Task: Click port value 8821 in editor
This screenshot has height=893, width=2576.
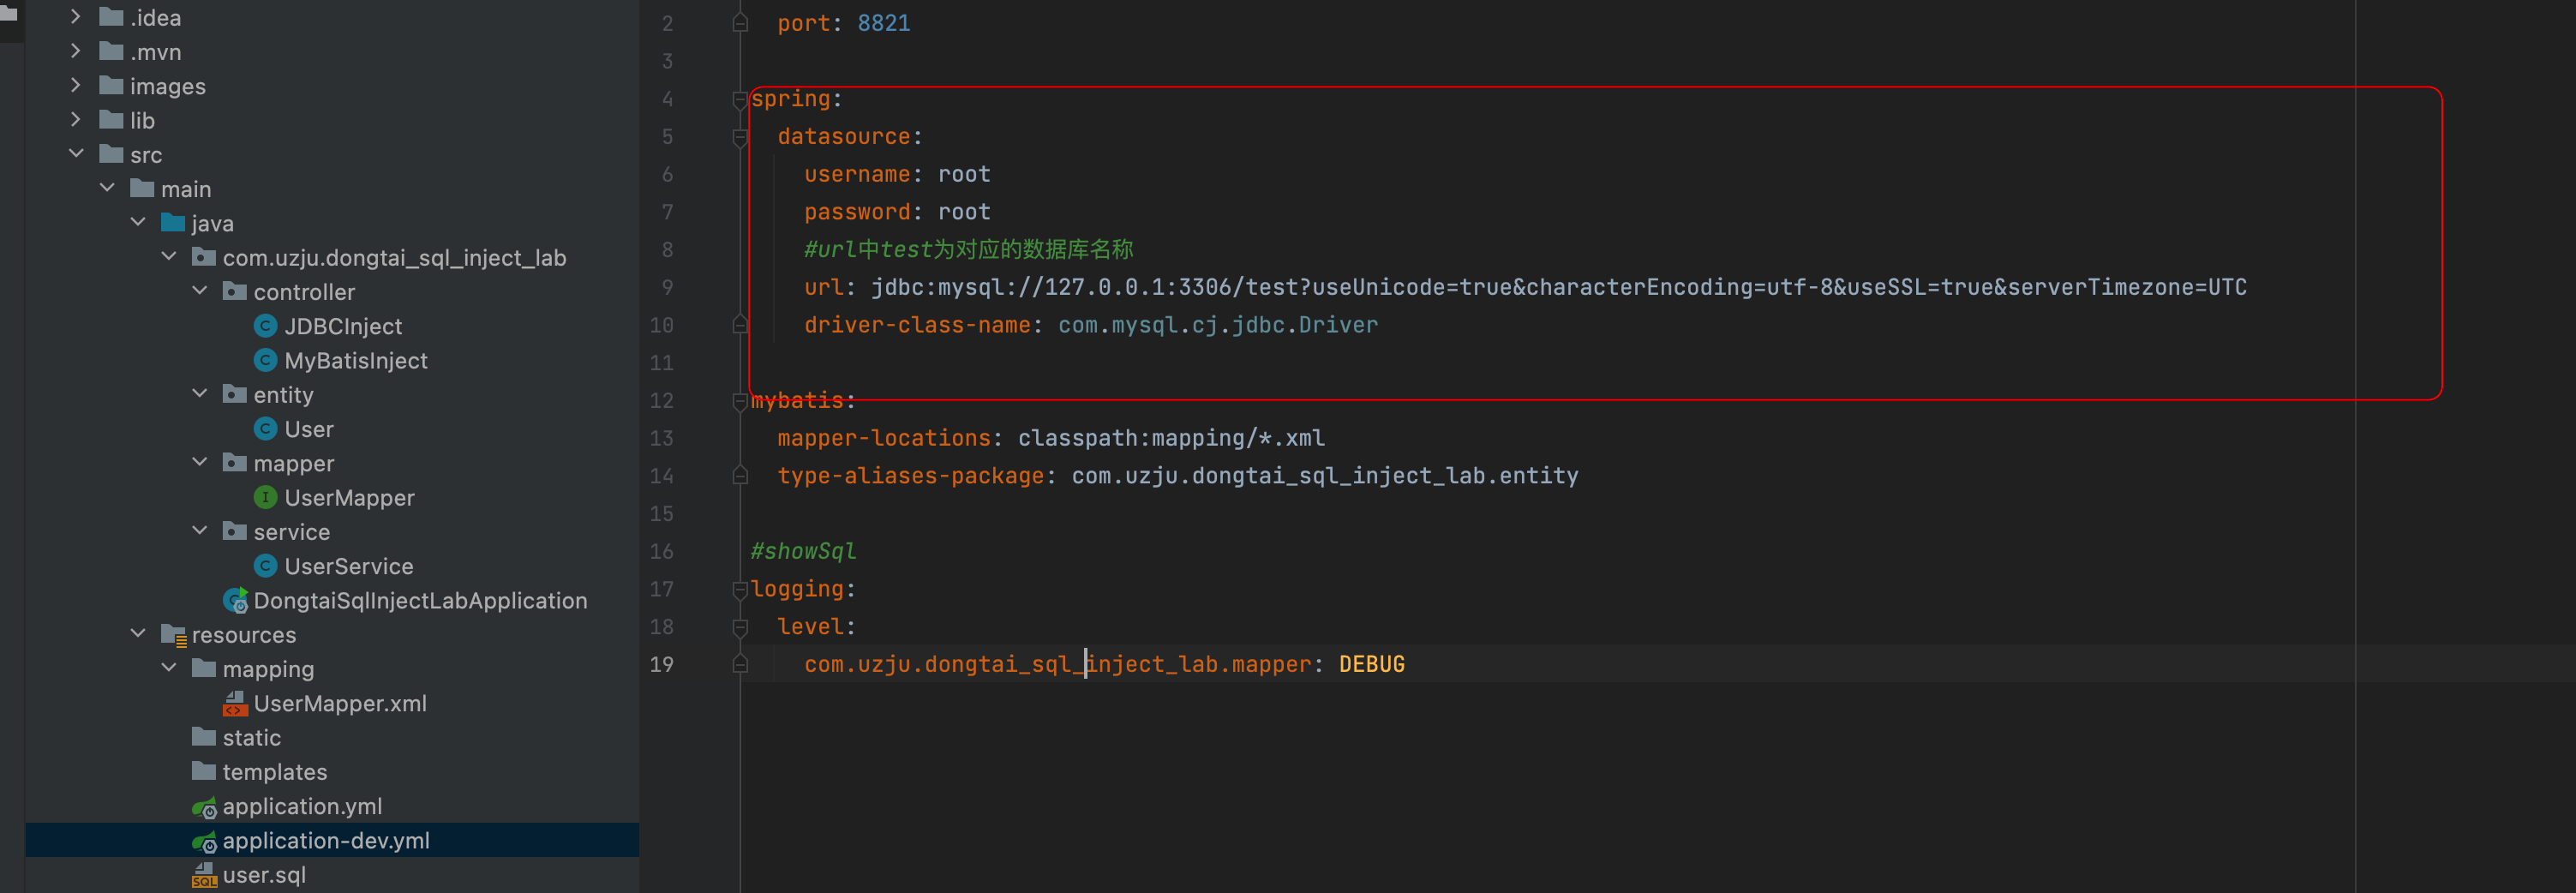Action: pyautogui.click(x=884, y=23)
